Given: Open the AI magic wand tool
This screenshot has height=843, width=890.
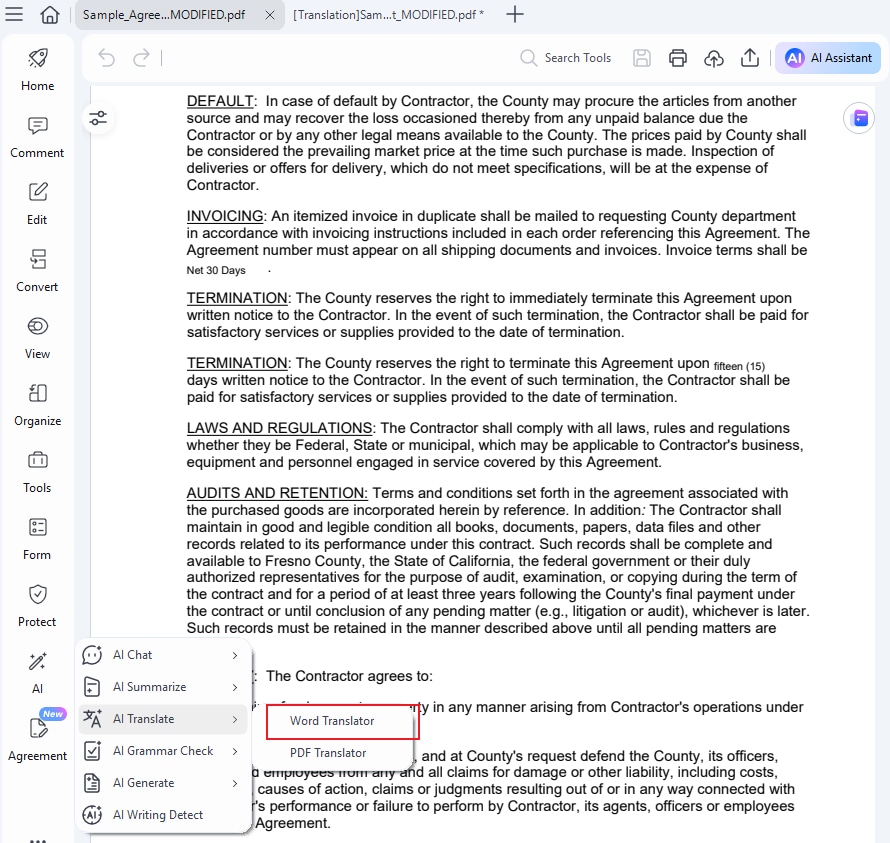Looking at the screenshot, I should coord(37,673).
